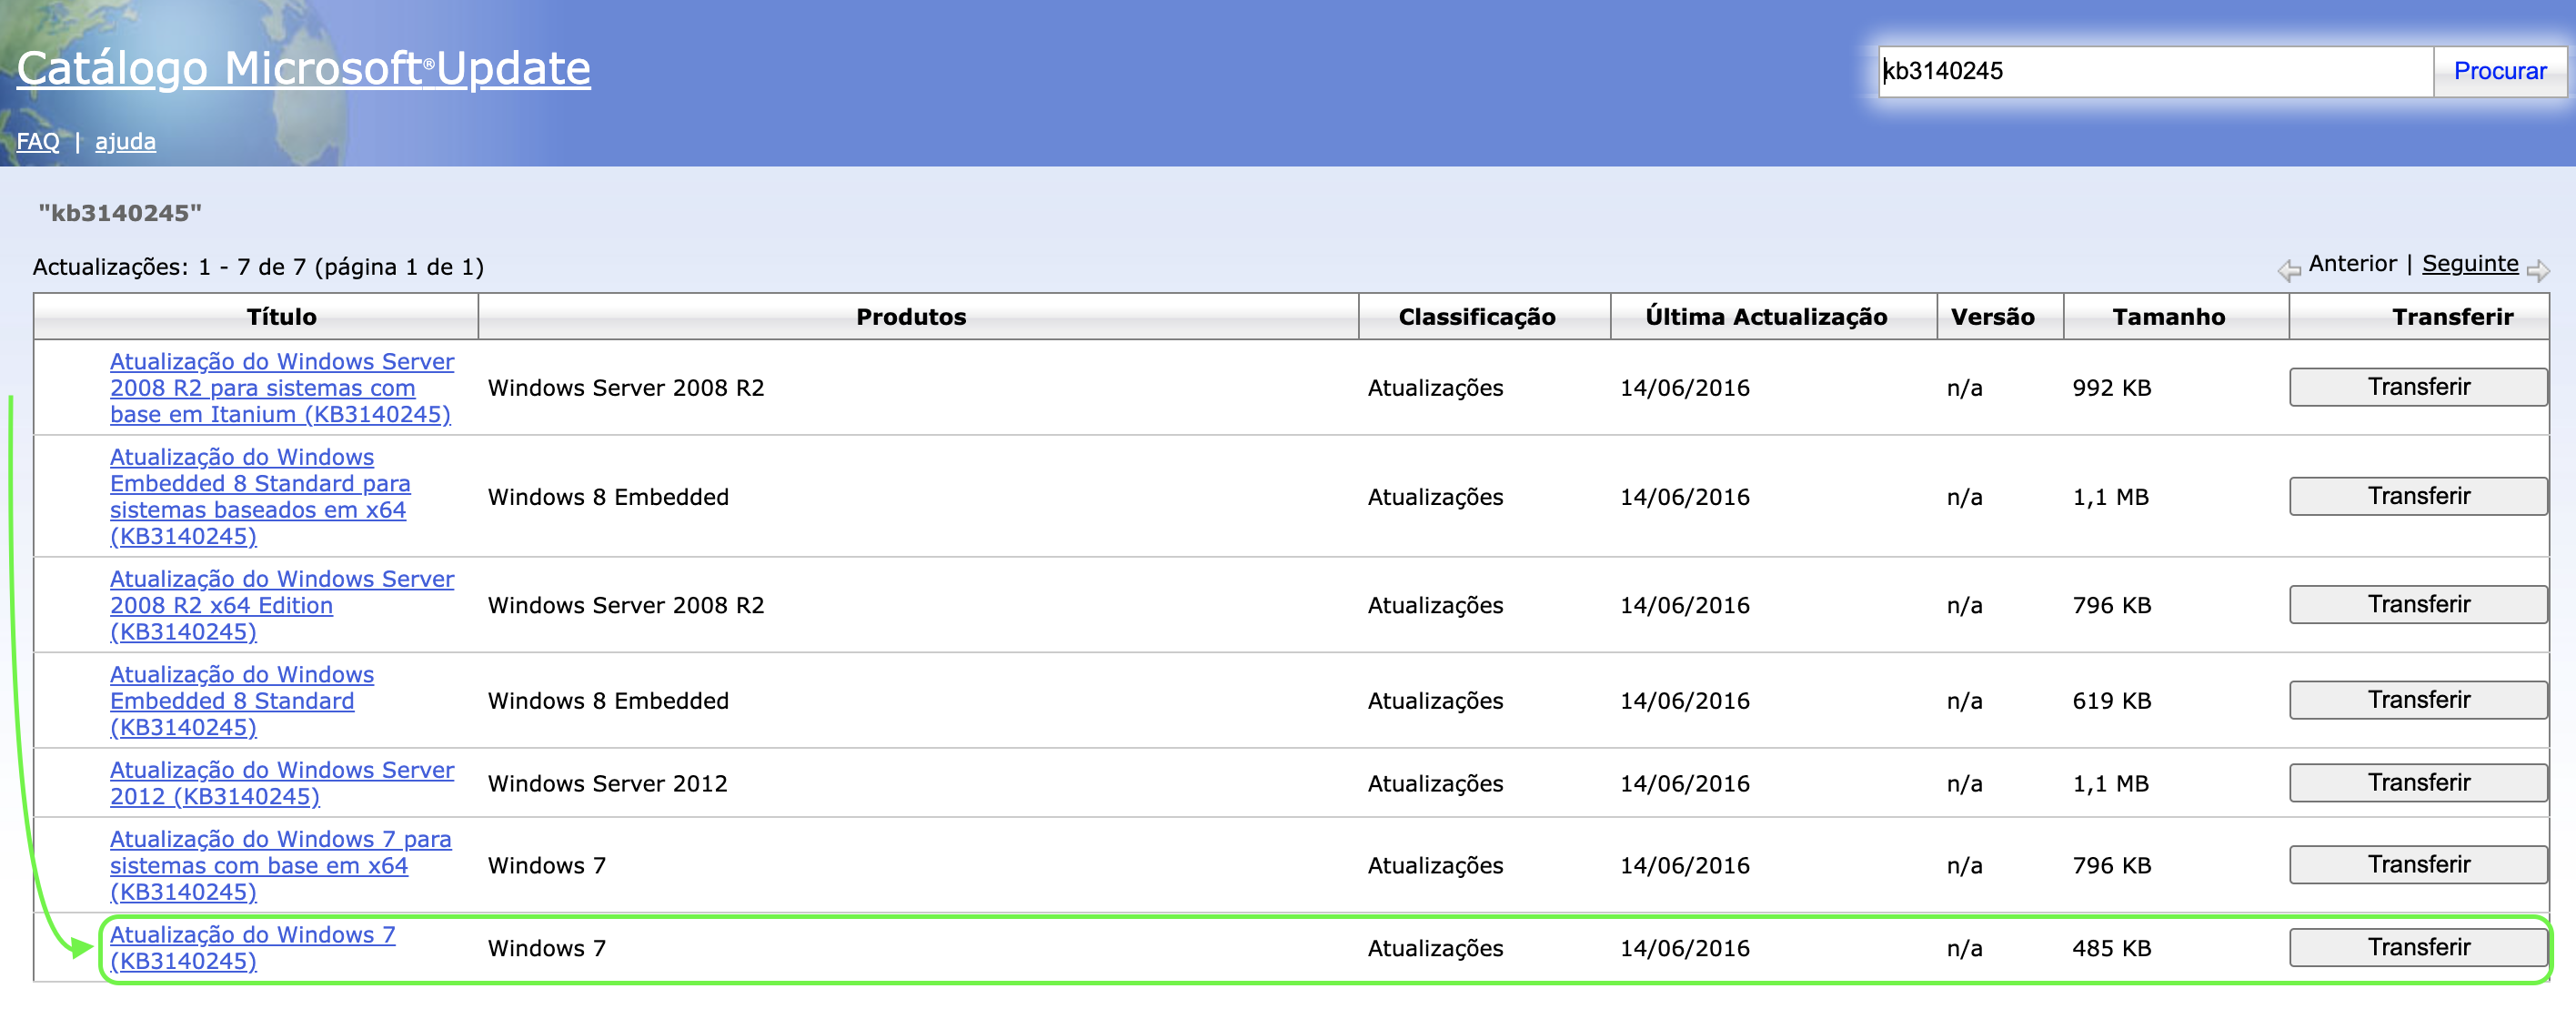This screenshot has width=2576, height=1019.
Task: Click Transferir for the 992 KB Itanium update
Action: [2418, 387]
